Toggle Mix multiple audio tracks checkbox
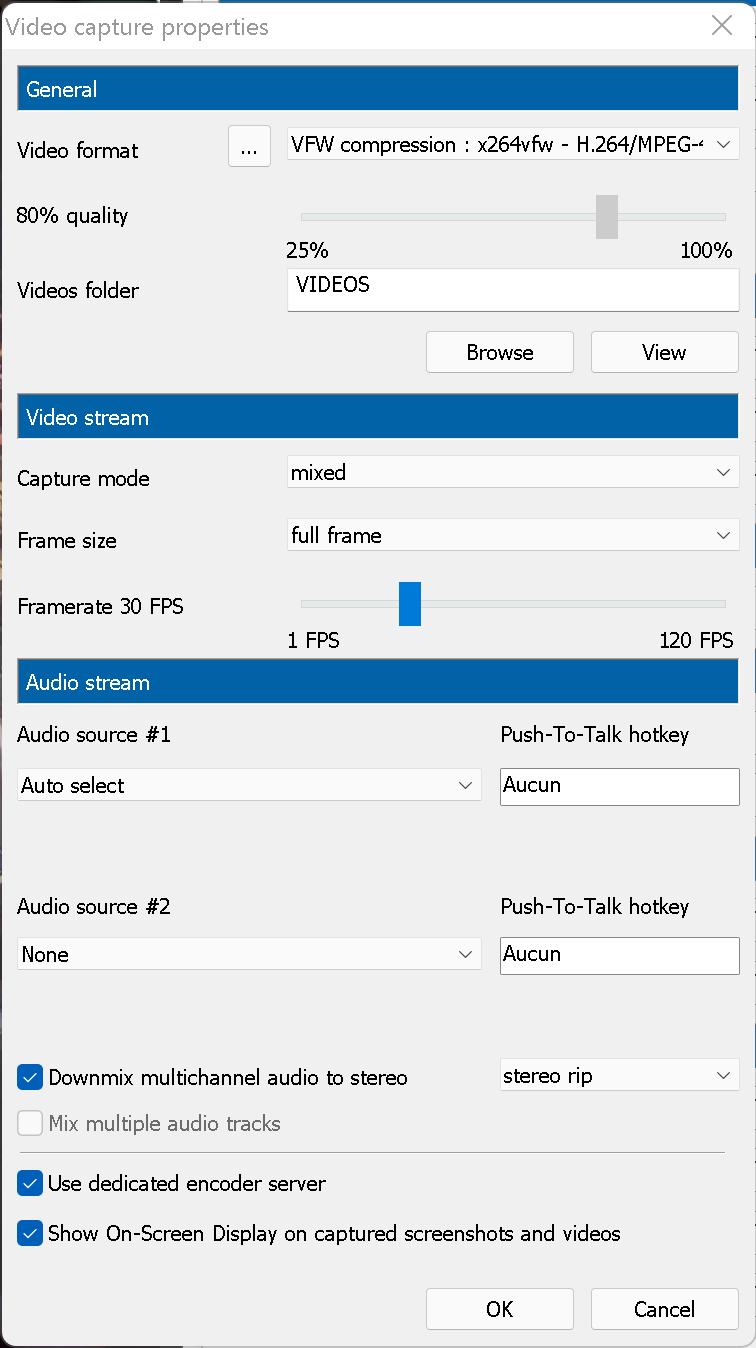 [31, 1124]
